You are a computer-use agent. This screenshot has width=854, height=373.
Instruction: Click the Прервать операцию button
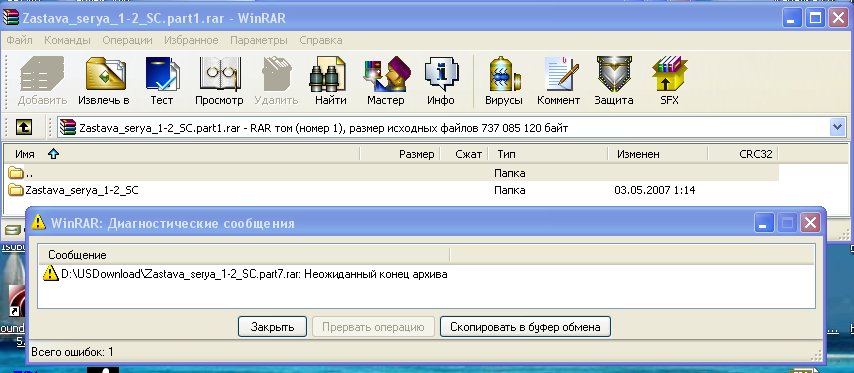pyautogui.click(x=373, y=327)
